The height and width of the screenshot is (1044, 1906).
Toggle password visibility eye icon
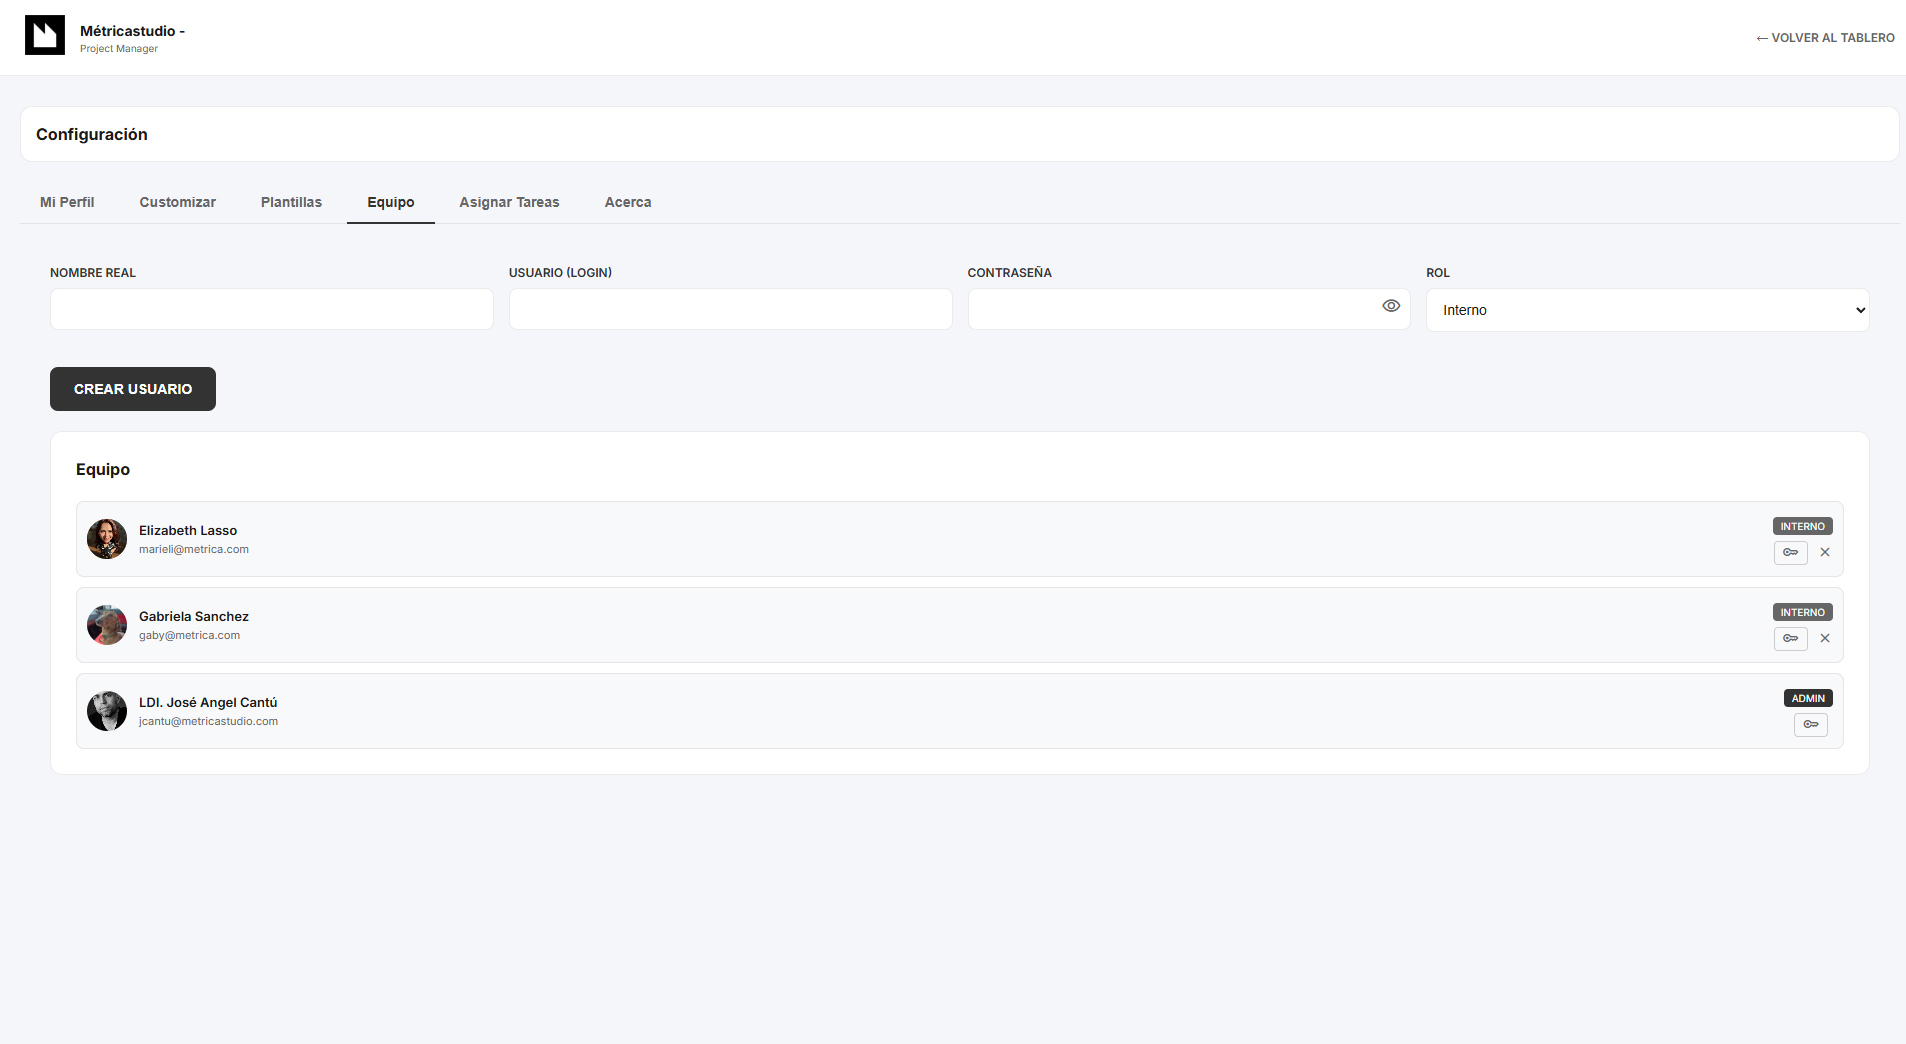[x=1390, y=306]
